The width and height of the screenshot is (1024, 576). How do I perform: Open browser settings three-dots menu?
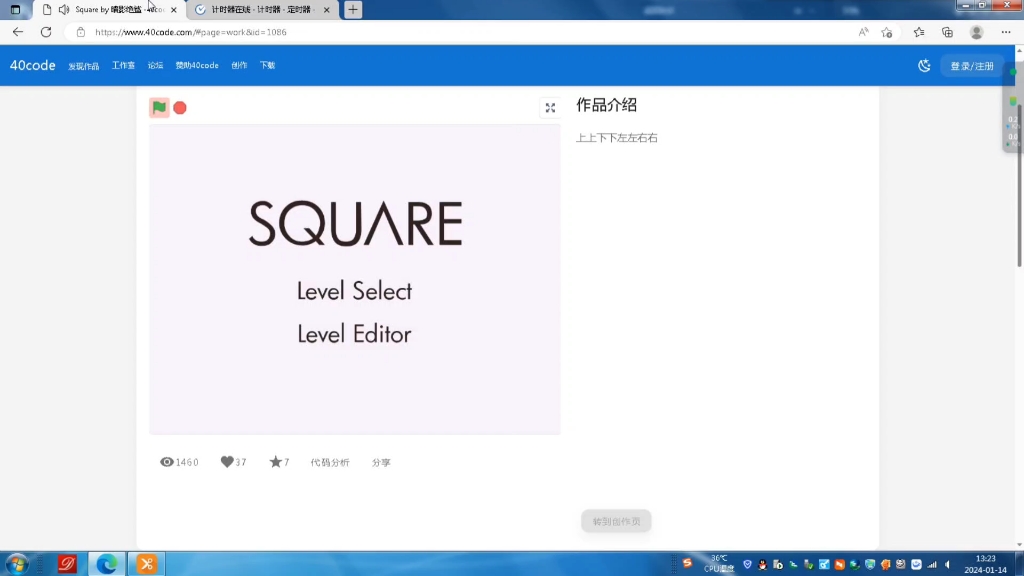coord(1006,32)
